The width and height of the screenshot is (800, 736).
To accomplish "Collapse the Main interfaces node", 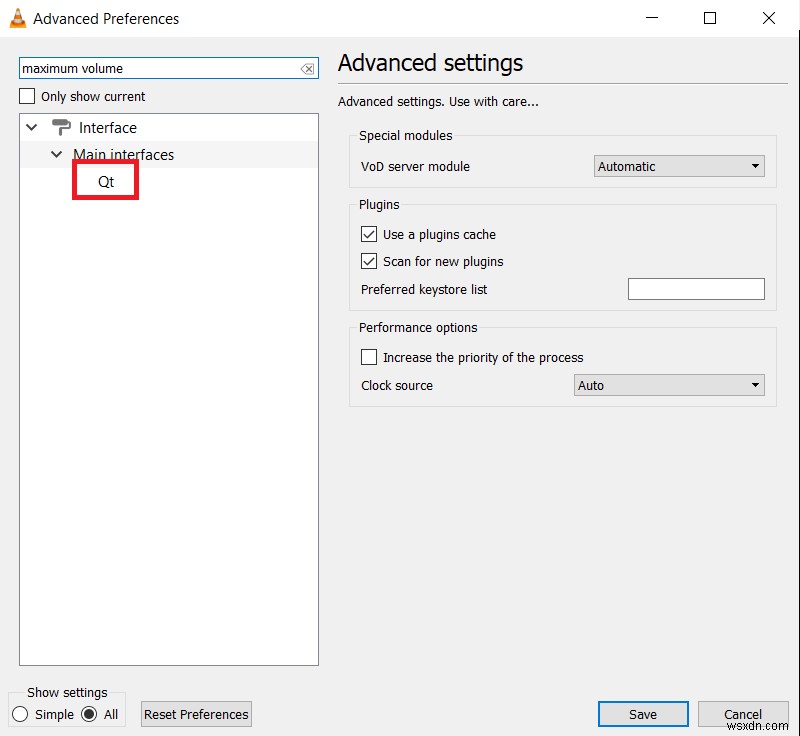I will (x=57, y=154).
